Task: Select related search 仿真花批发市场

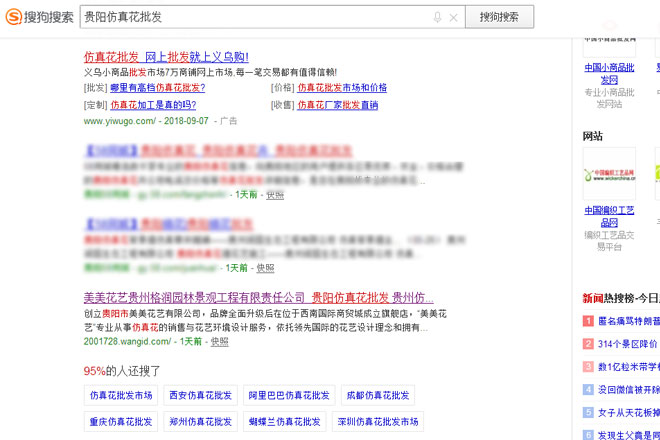Action: [x=121, y=395]
